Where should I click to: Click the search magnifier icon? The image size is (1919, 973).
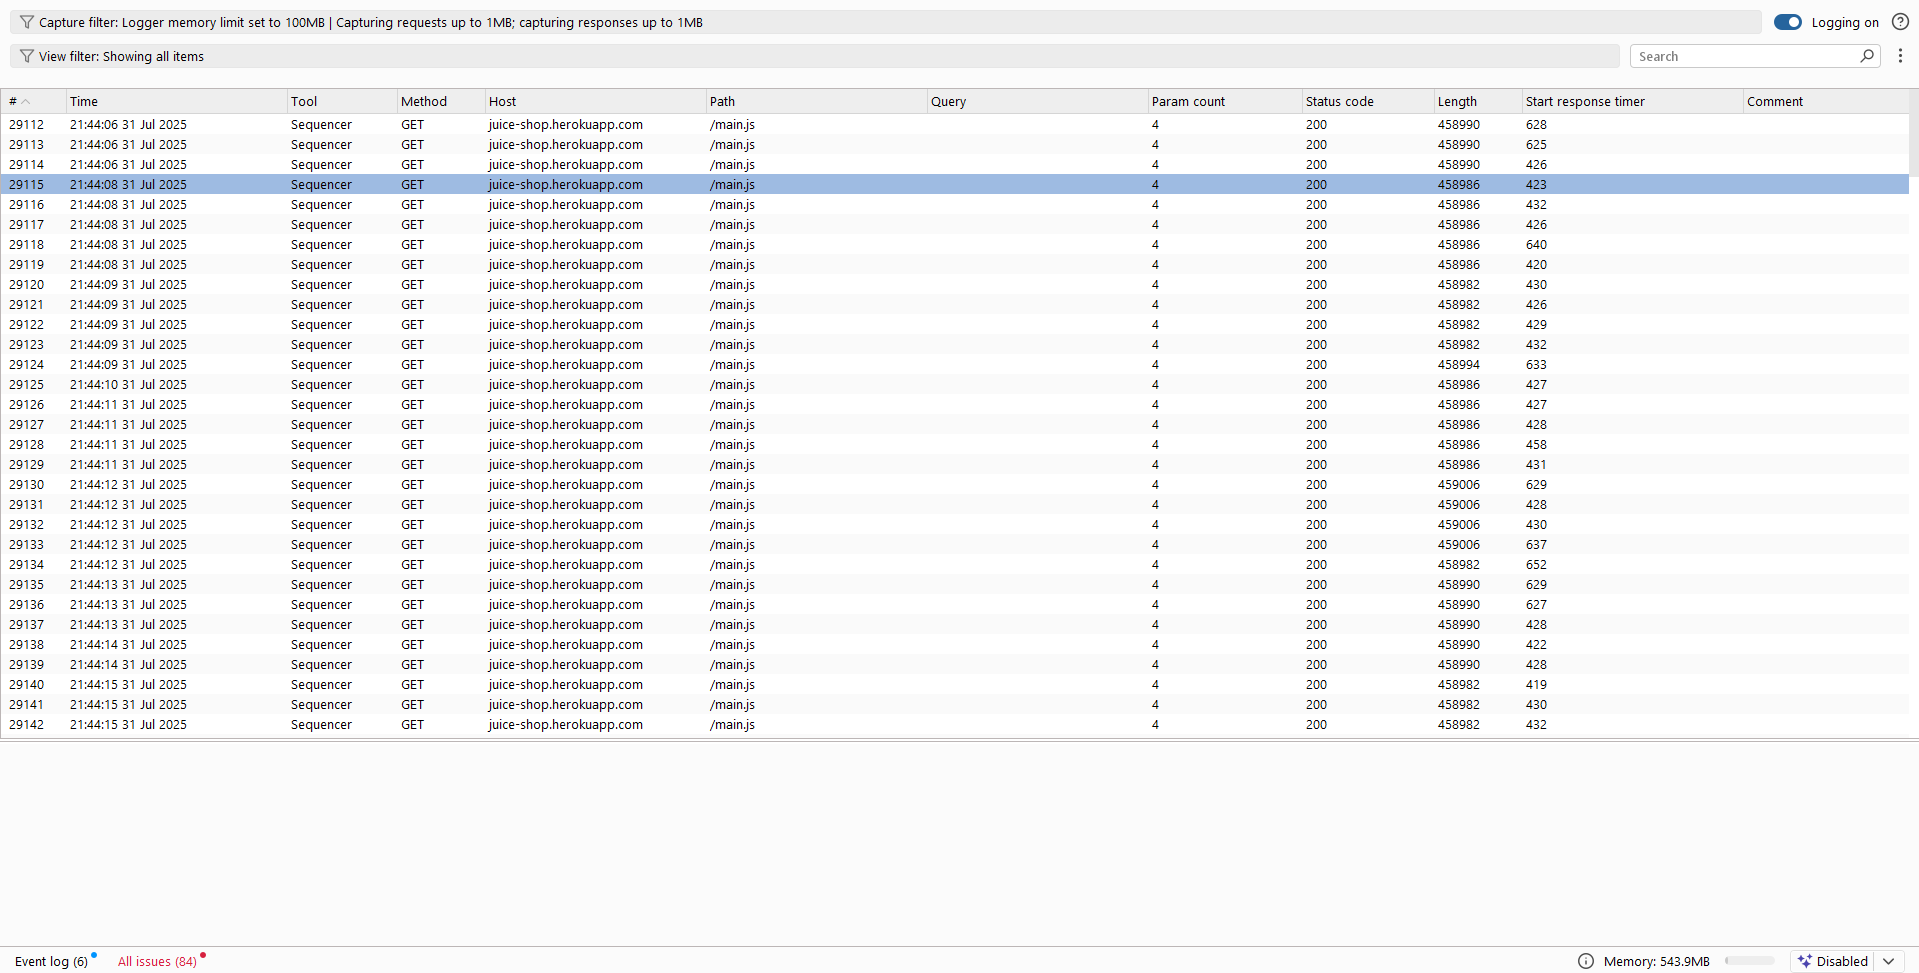(x=1866, y=56)
